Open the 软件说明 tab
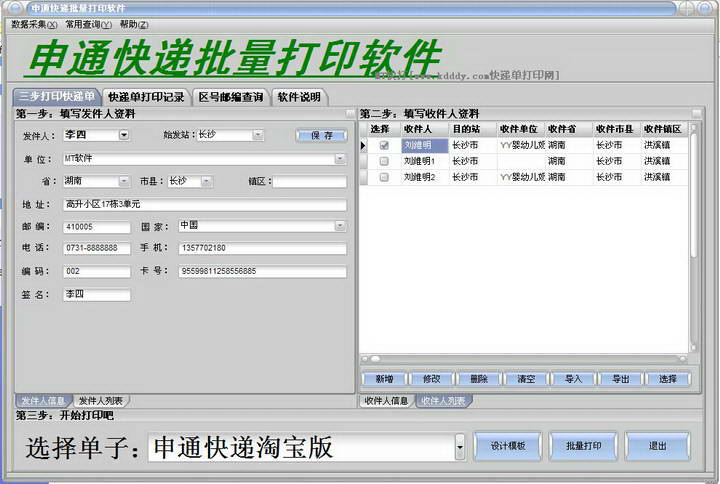Viewport: 720px width, 484px height. point(299,97)
